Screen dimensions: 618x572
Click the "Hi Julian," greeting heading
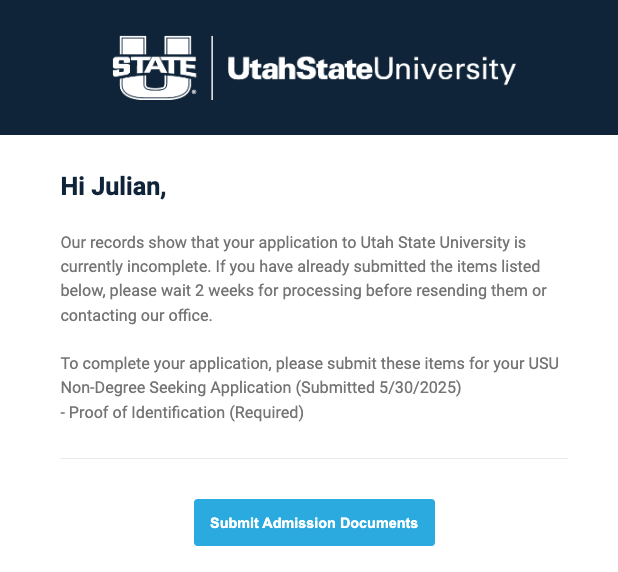point(113,186)
